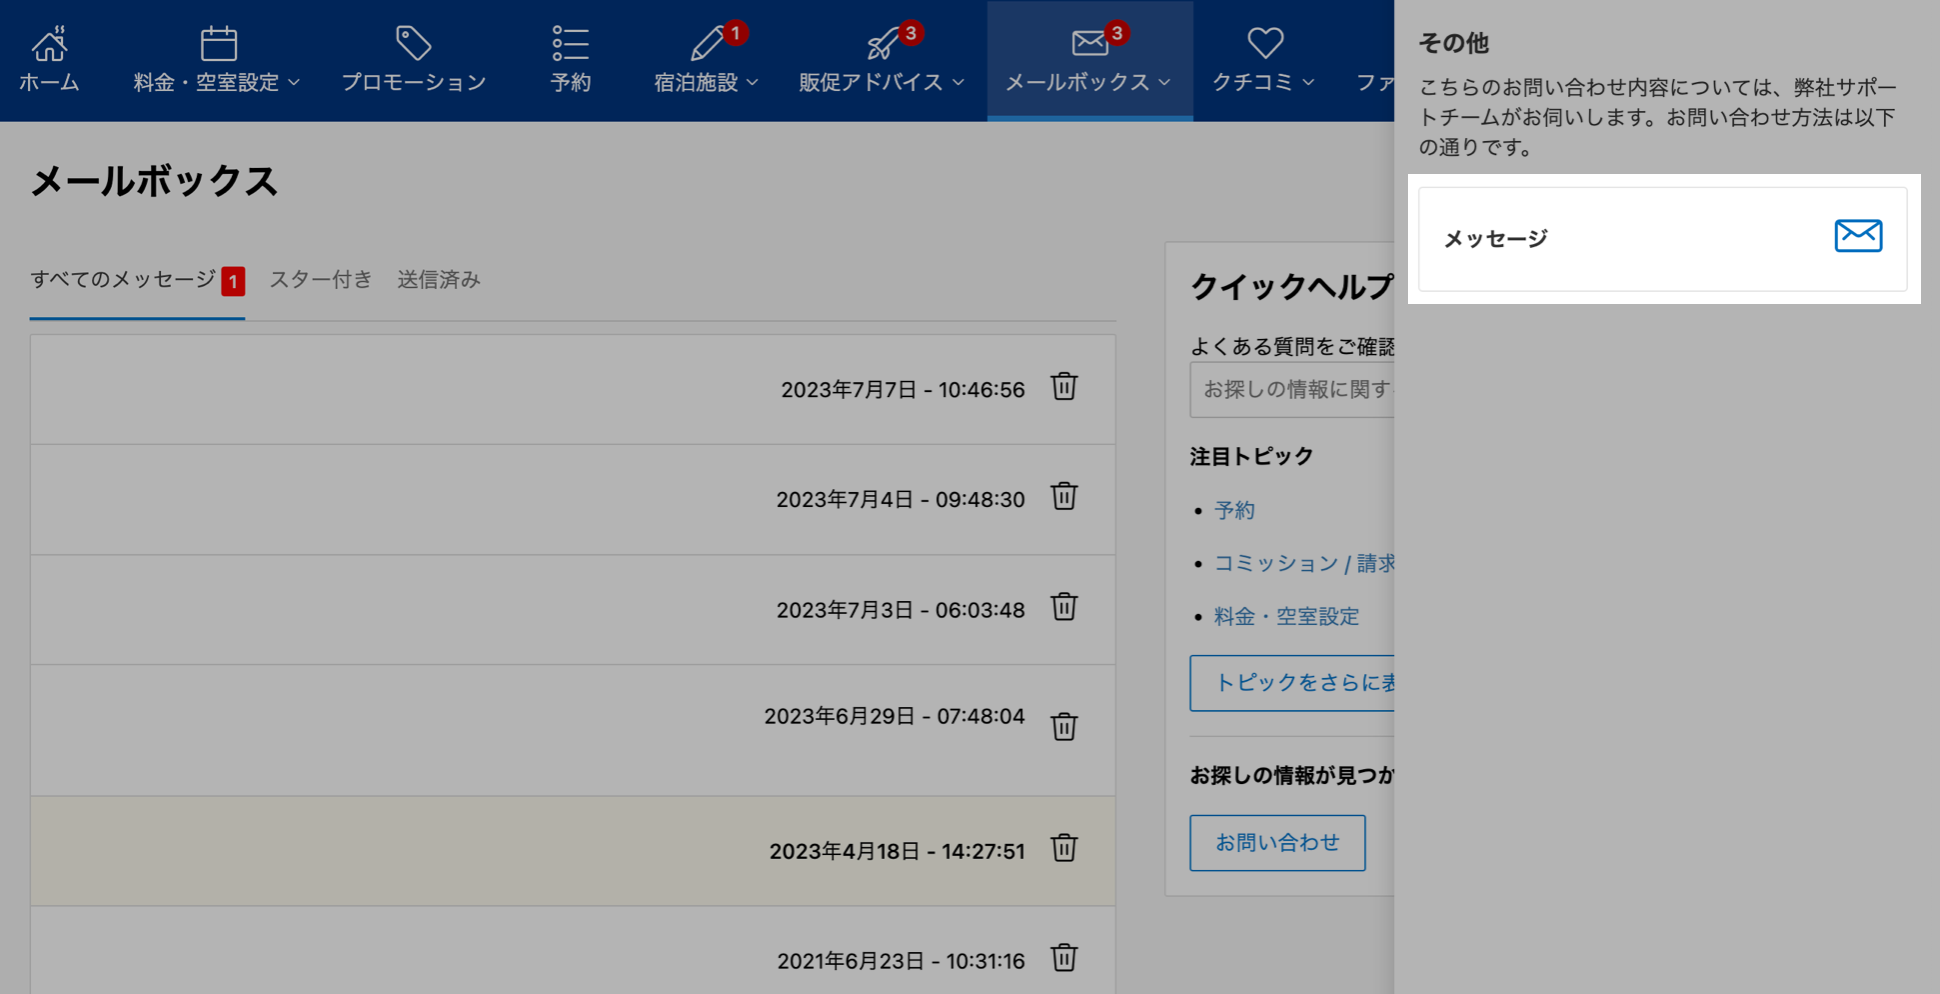
Task: Click envelope icon in メッセージ card
Action: tap(1857, 237)
